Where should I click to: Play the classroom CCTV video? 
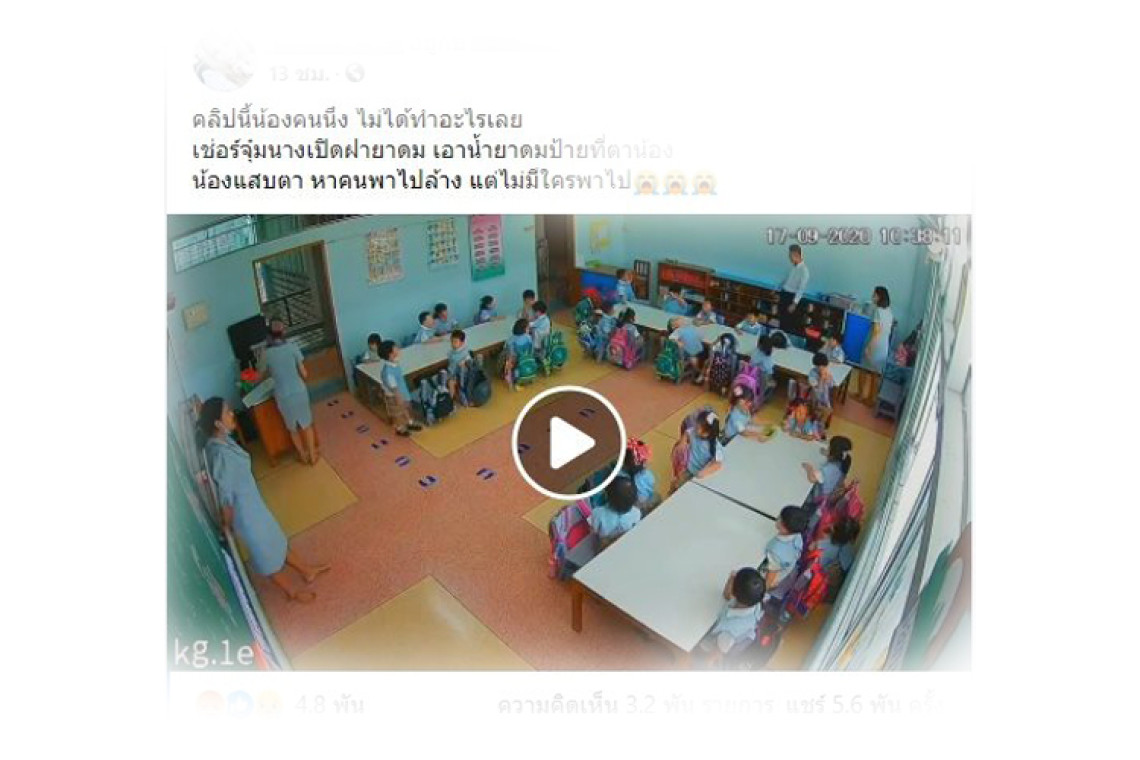click(x=569, y=442)
